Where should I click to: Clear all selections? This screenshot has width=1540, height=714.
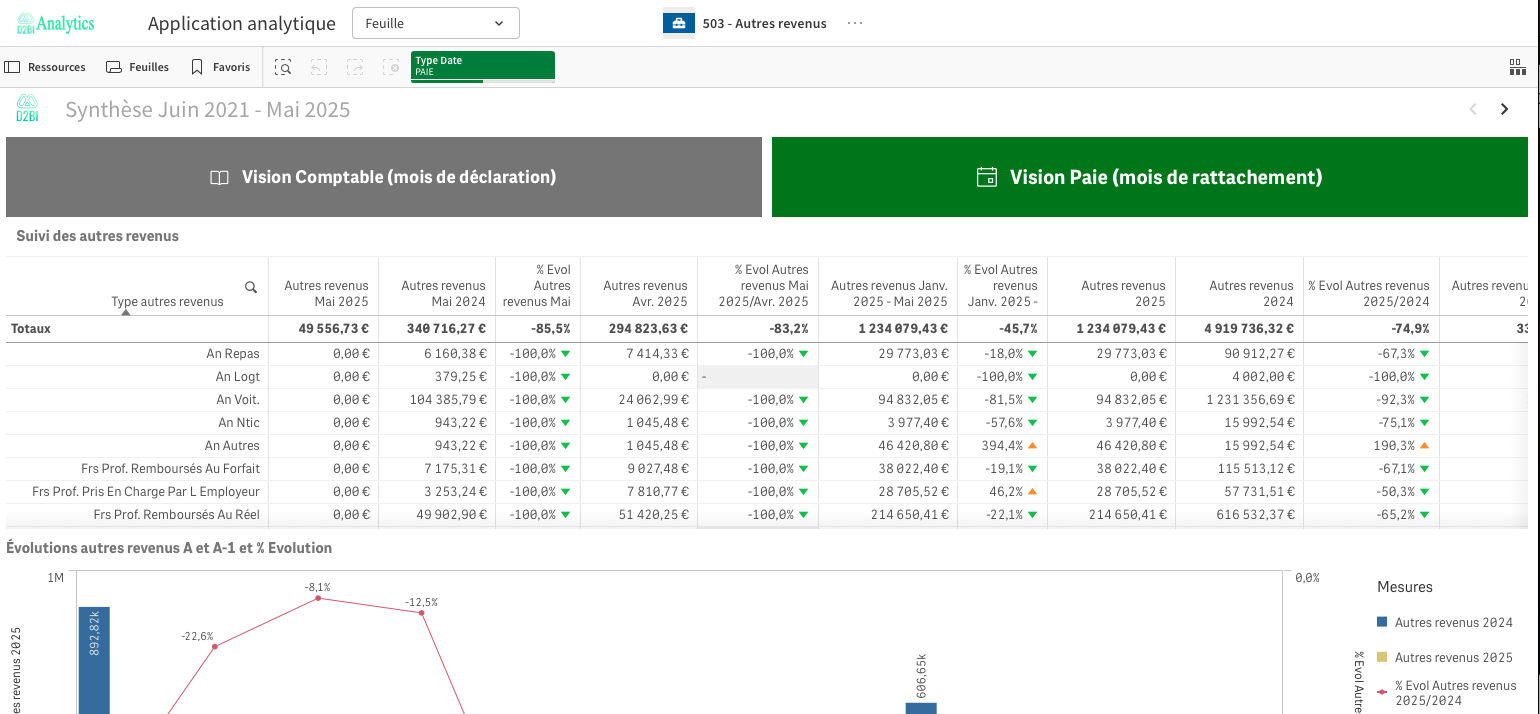point(391,67)
